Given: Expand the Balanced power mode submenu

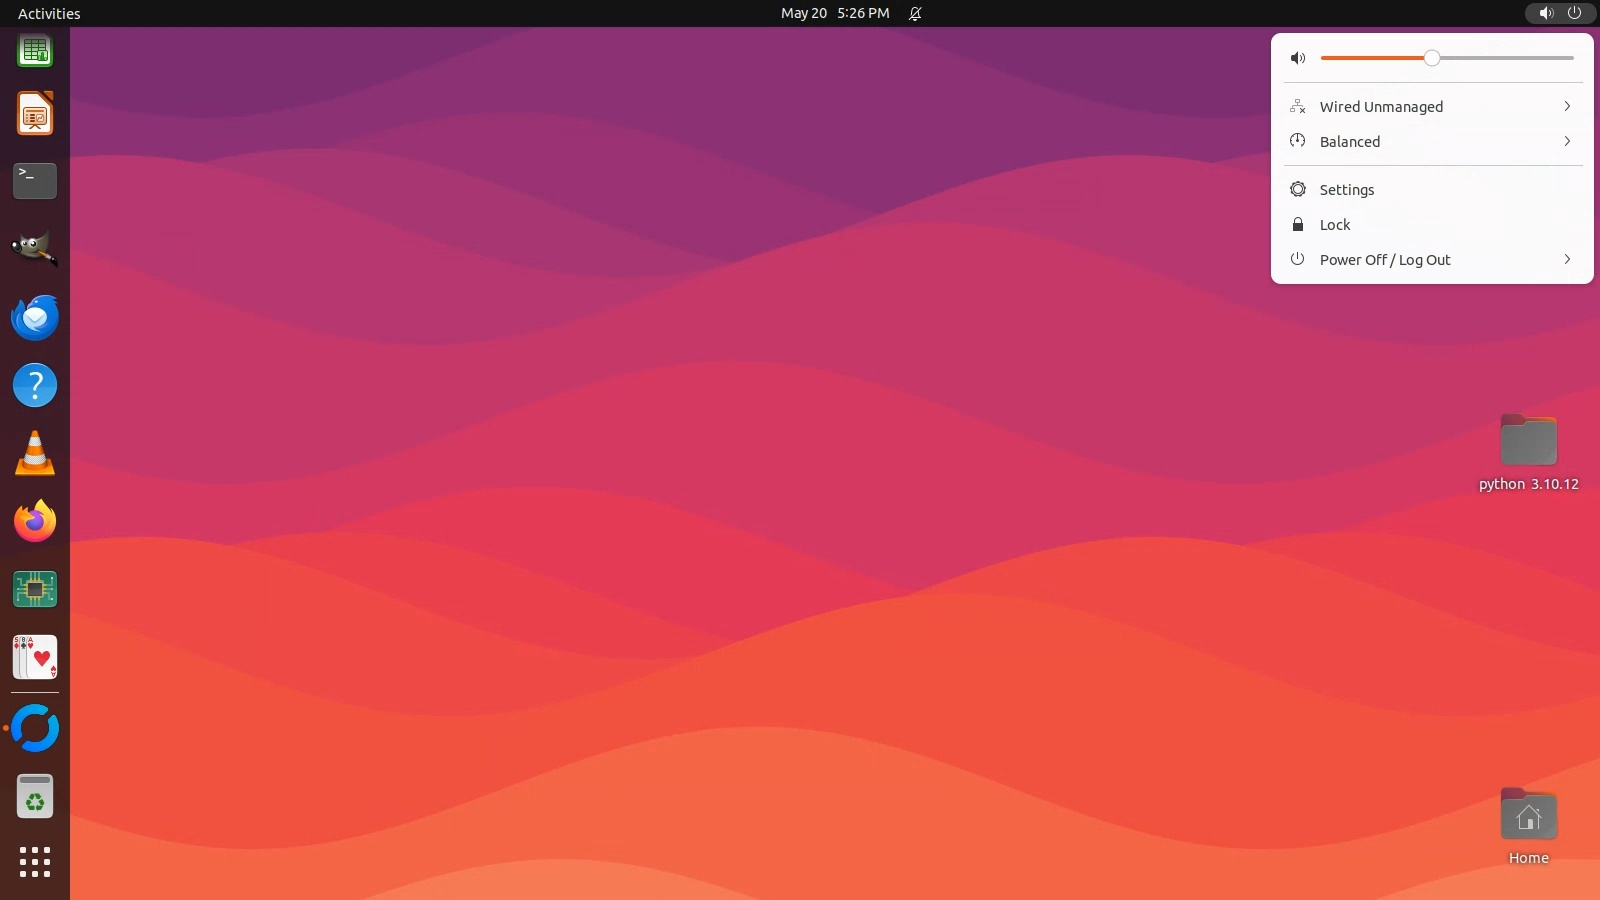Looking at the screenshot, I should 1432,142.
